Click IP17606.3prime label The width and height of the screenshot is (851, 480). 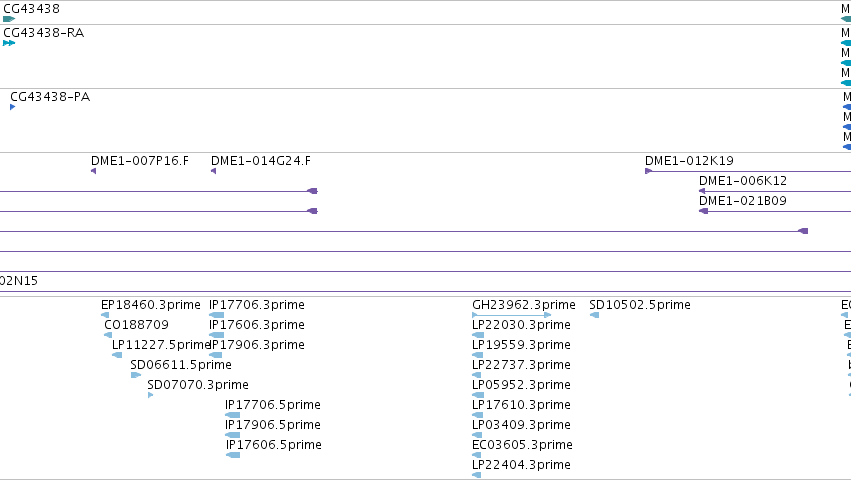(x=257, y=325)
